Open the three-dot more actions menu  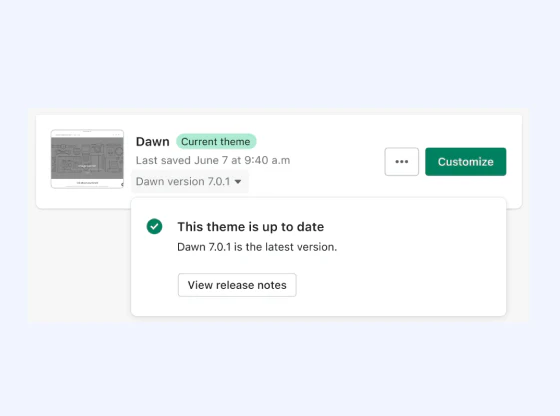(x=401, y=161)
